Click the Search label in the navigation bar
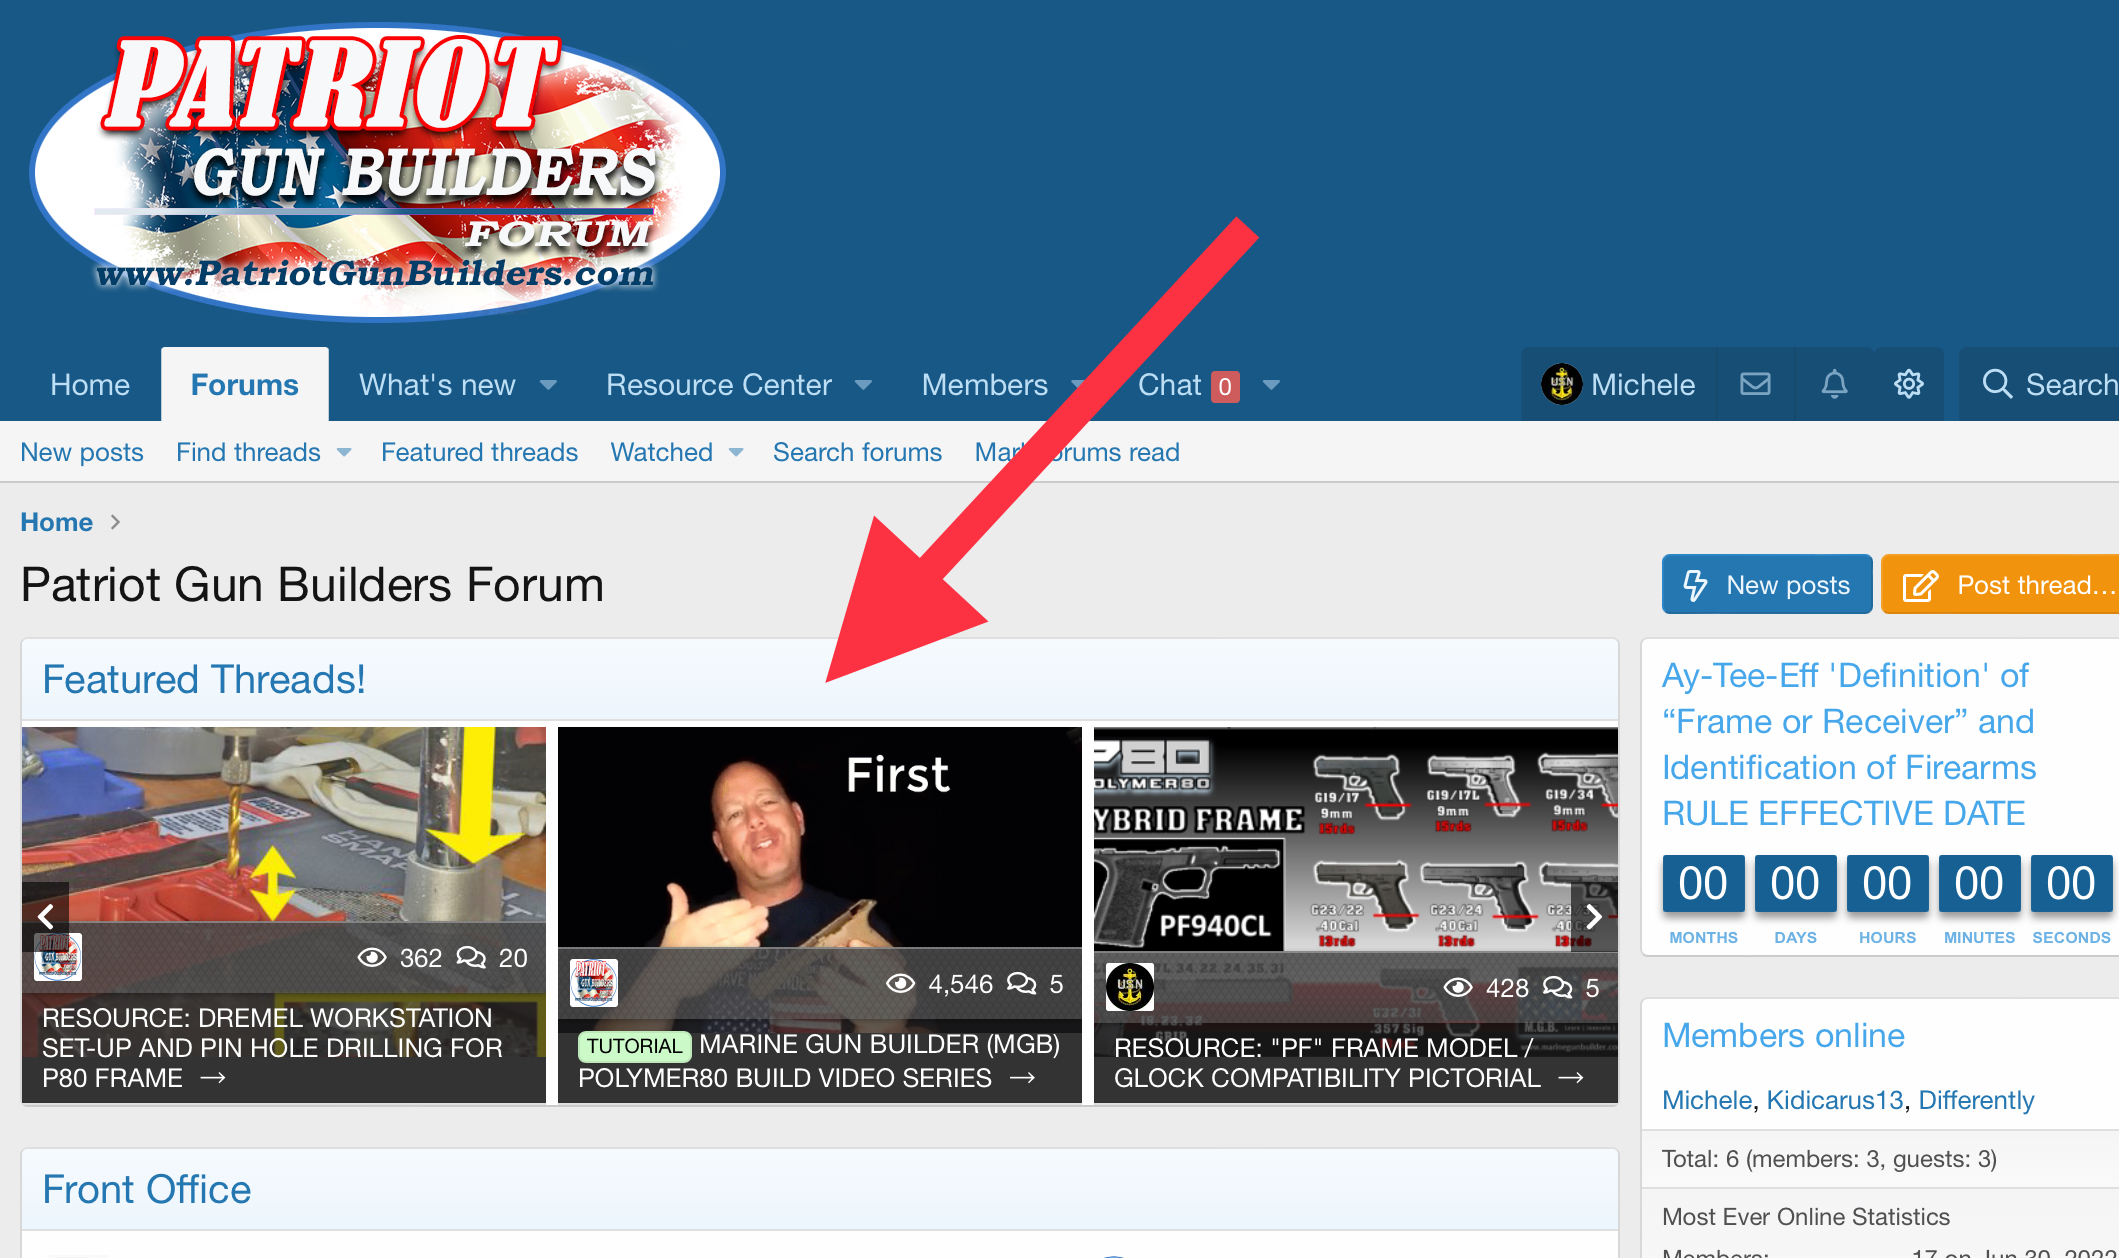This screenshot has height=1258, width=2119. 2072,385
